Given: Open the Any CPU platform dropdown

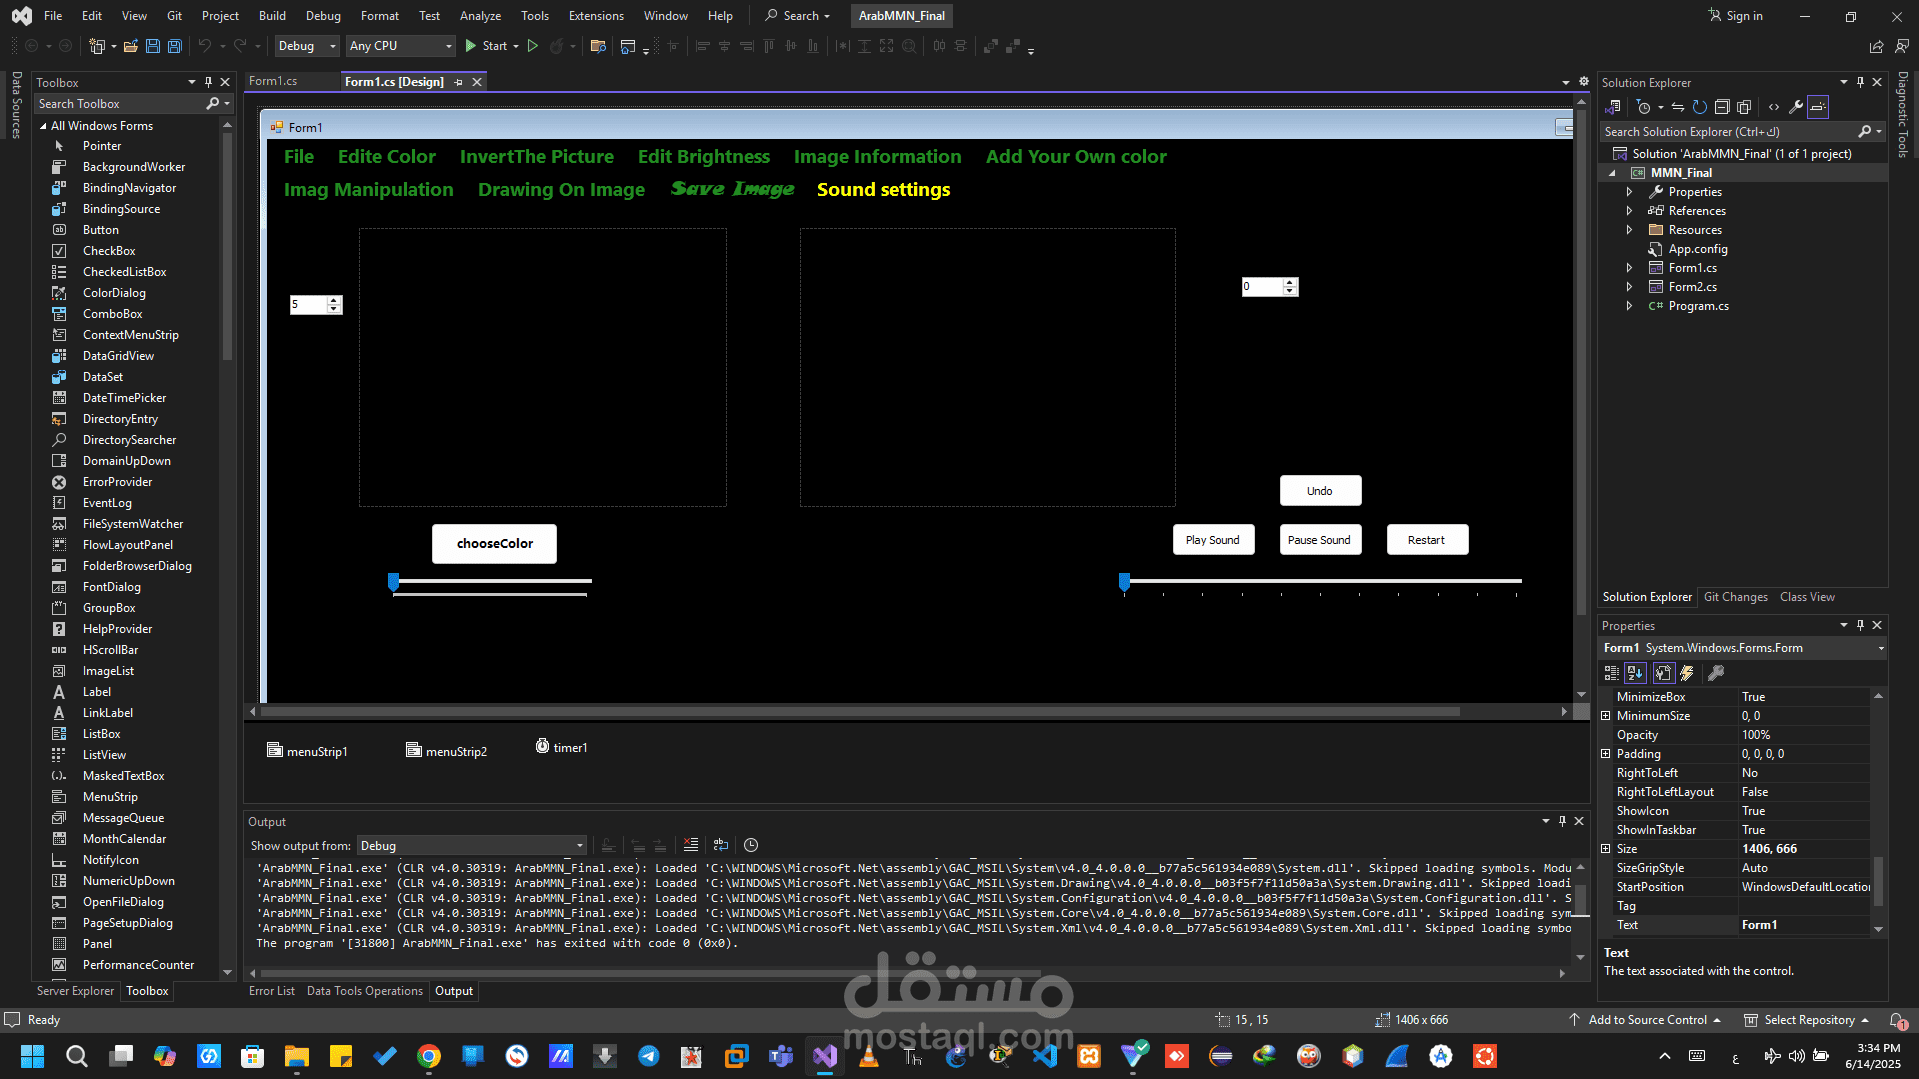Looking at the screenshot, I should coord(400,46).
